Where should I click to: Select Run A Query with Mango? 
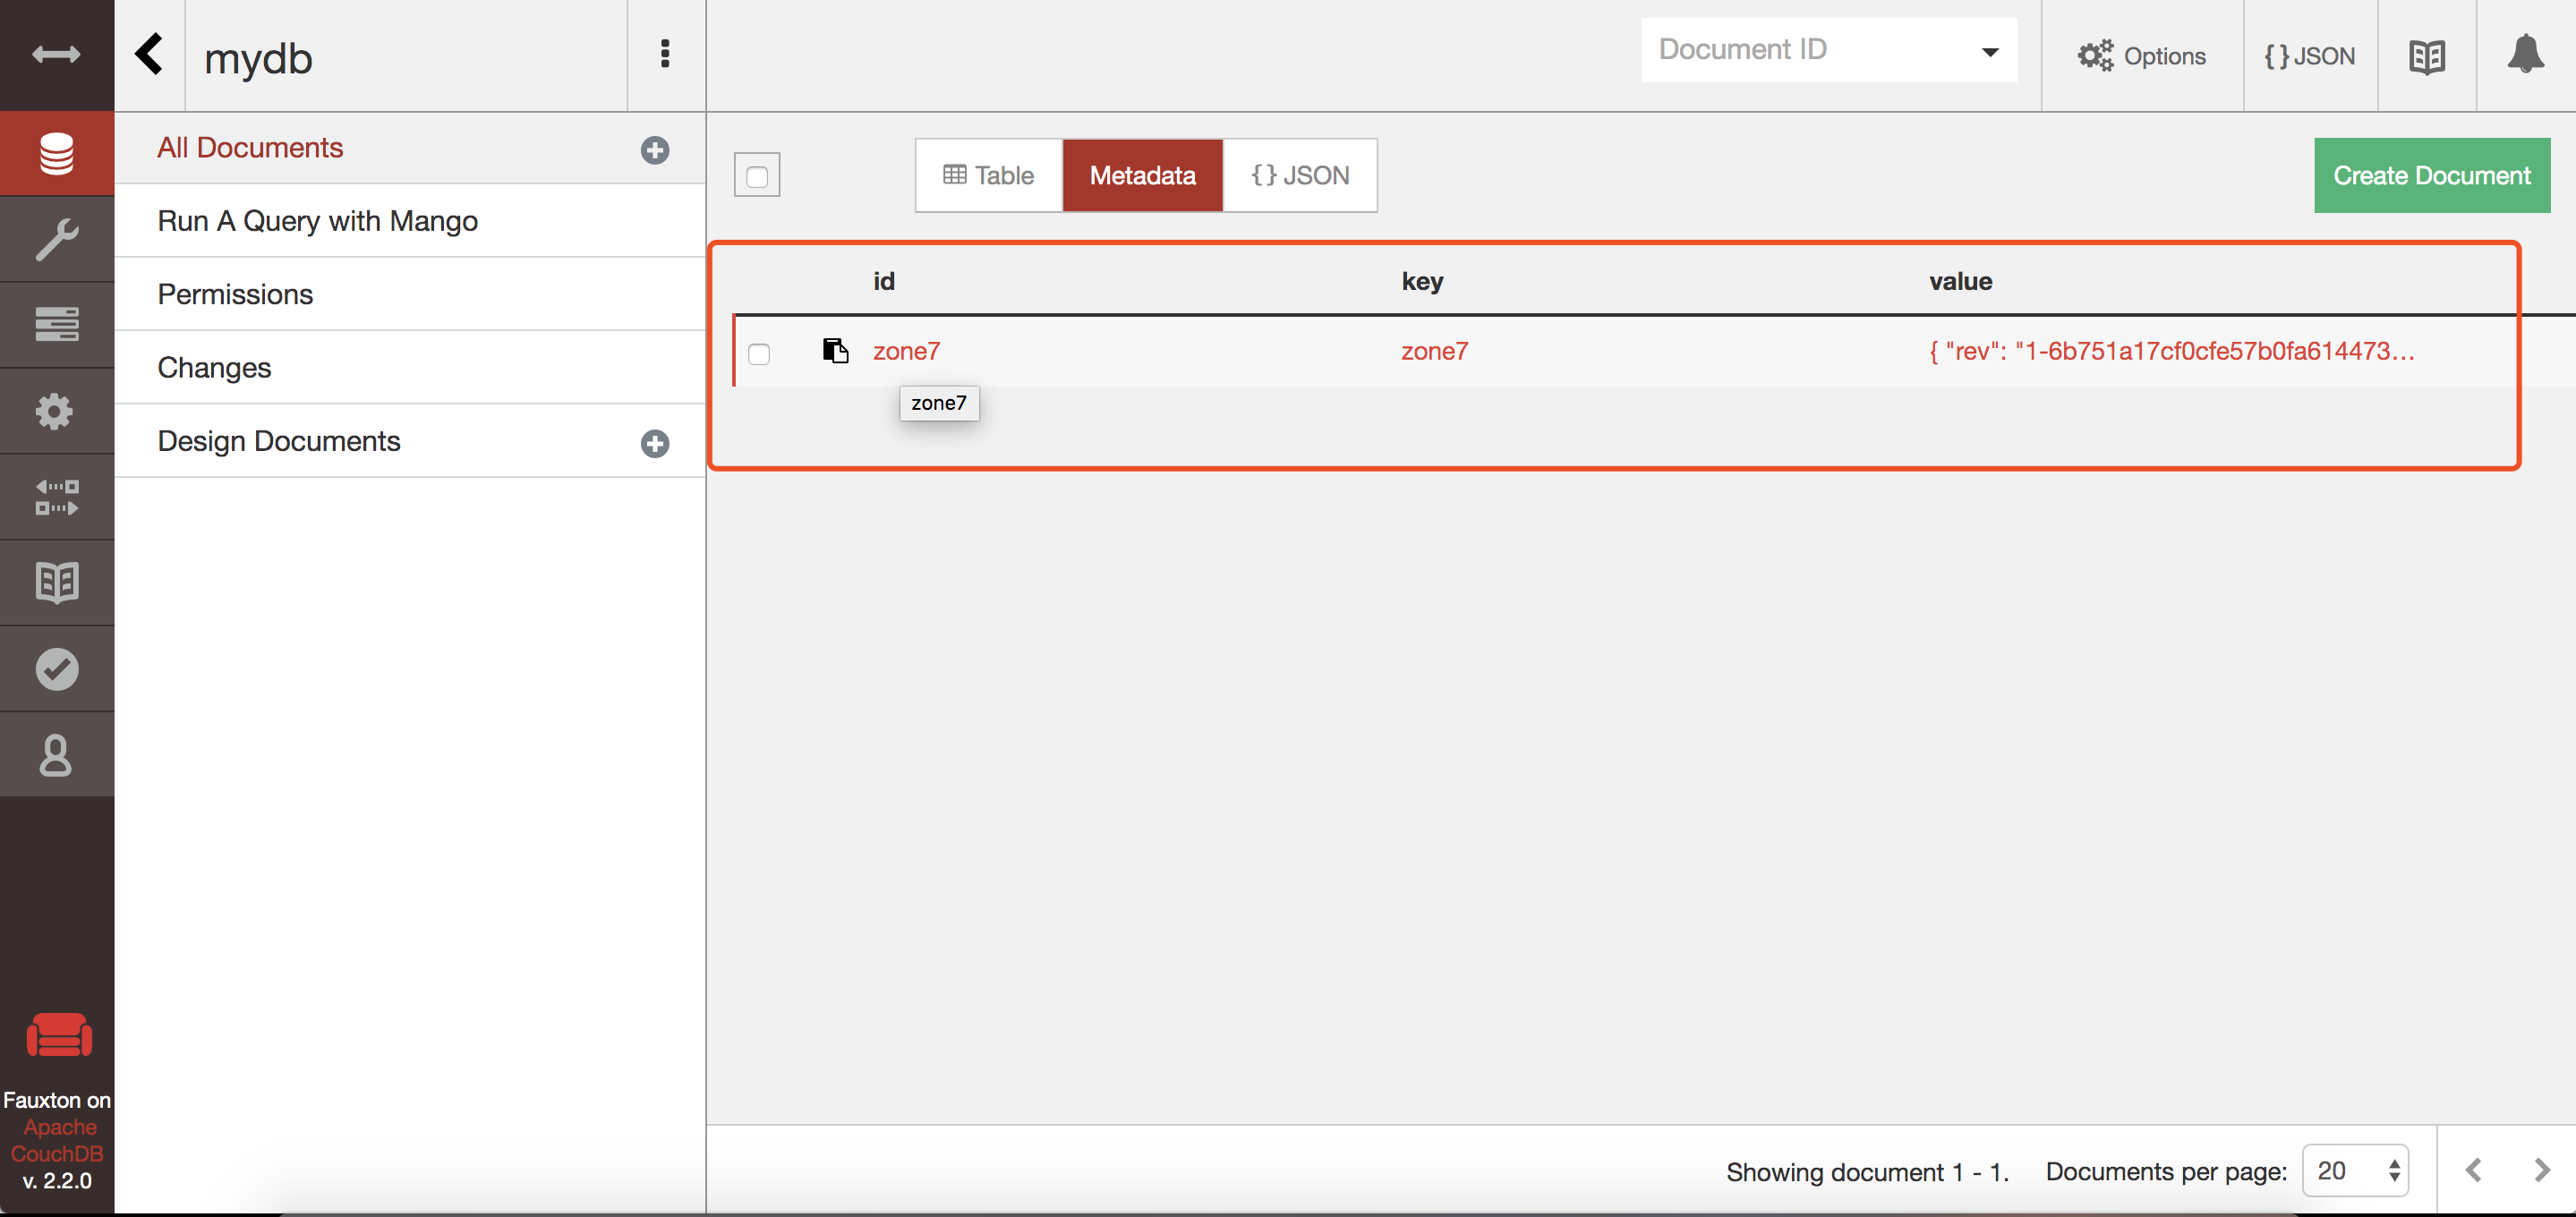(x=317, y=221)
